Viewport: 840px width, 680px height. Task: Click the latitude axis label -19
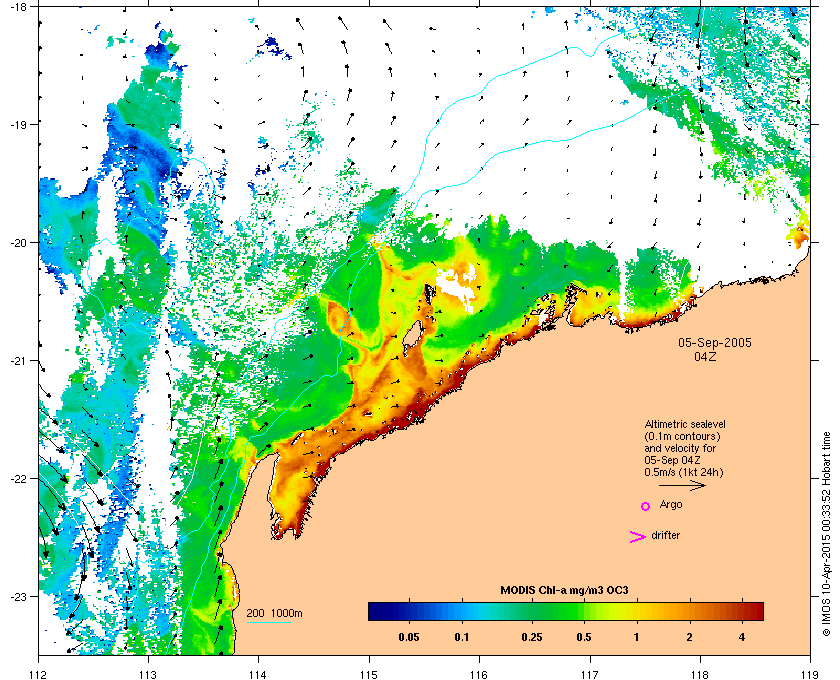(18, 125)
